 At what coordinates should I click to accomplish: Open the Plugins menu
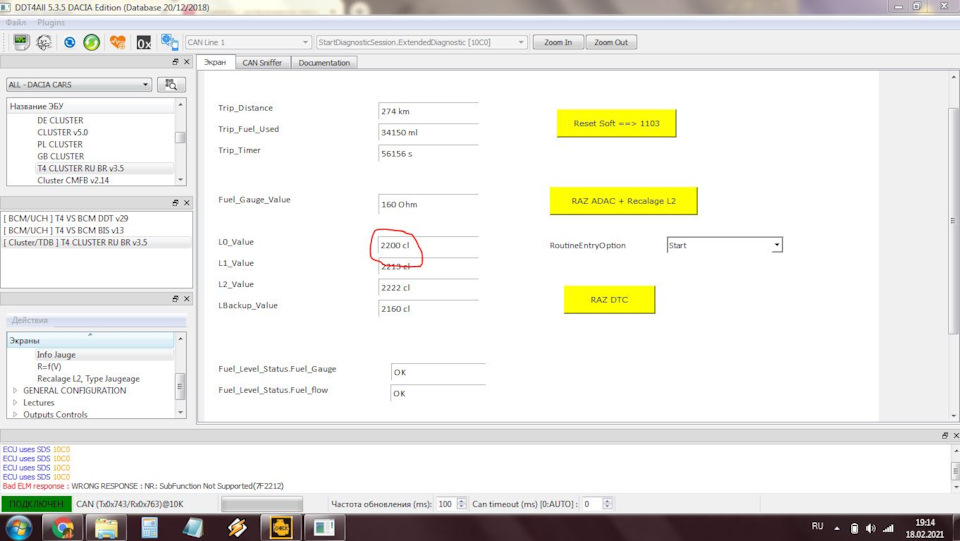tap(51, 22)
